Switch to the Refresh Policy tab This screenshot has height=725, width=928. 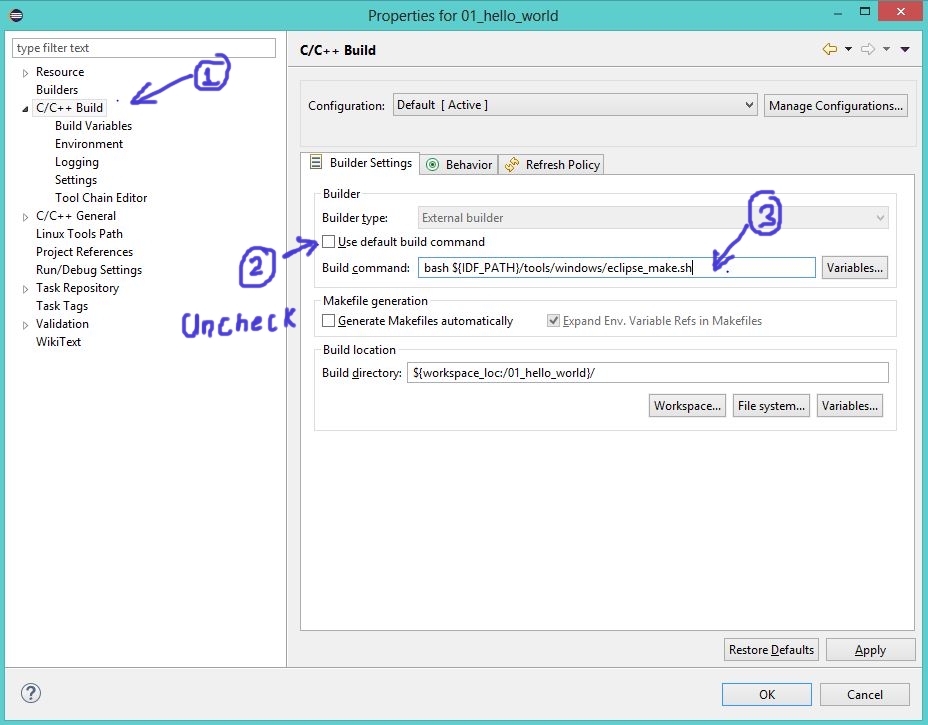[x=552, y=164]
